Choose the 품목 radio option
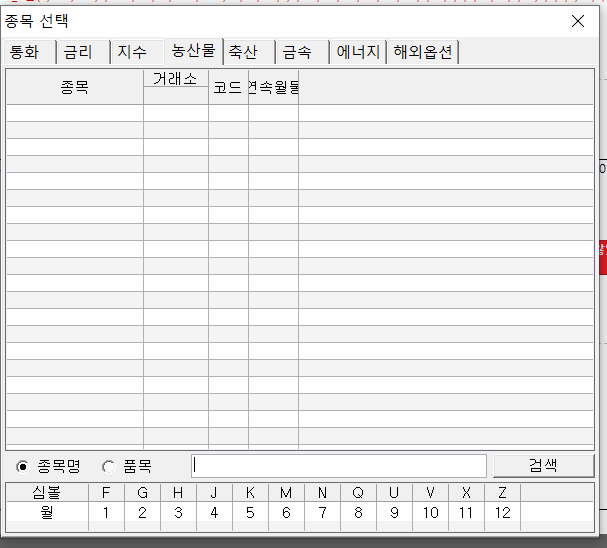The height and width of the screenshot is (548, 607). pos(108,466)
